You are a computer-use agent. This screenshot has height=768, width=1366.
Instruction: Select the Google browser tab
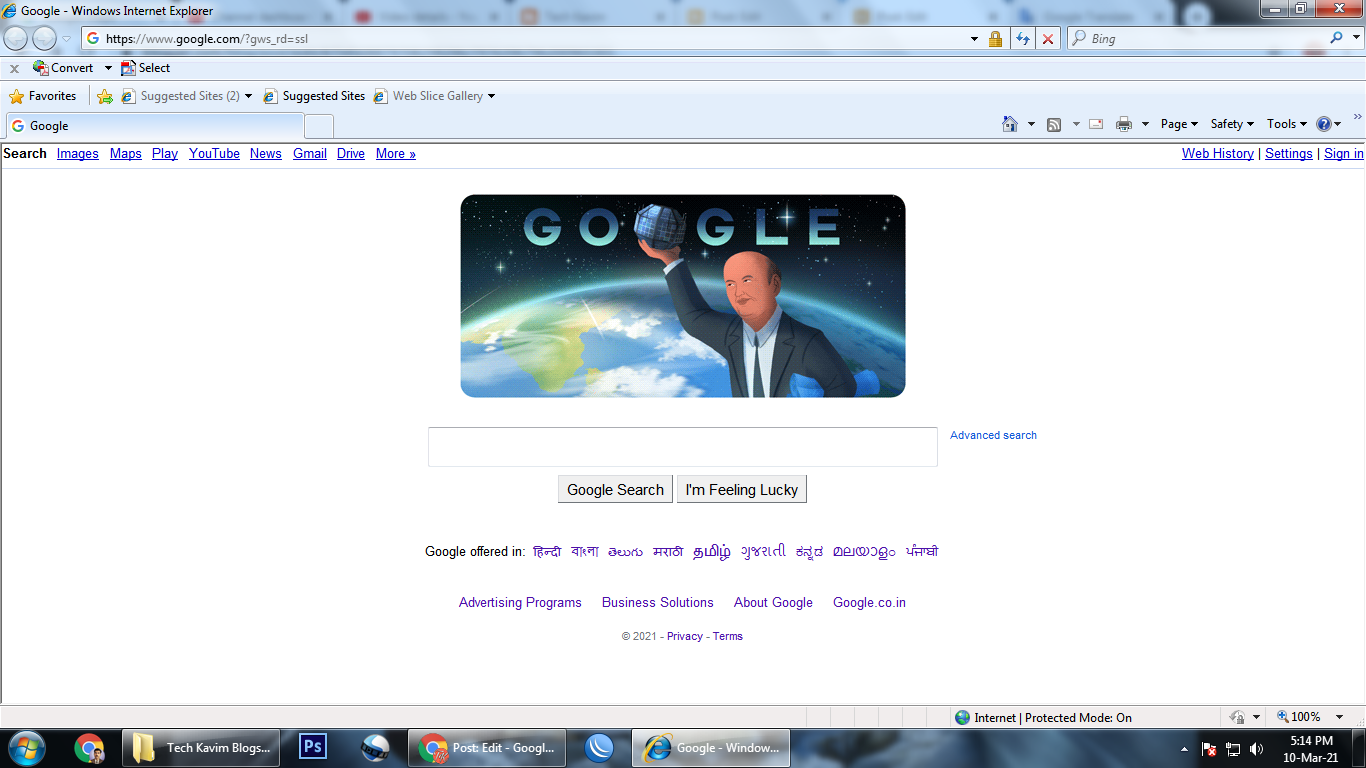coord(155,126)
